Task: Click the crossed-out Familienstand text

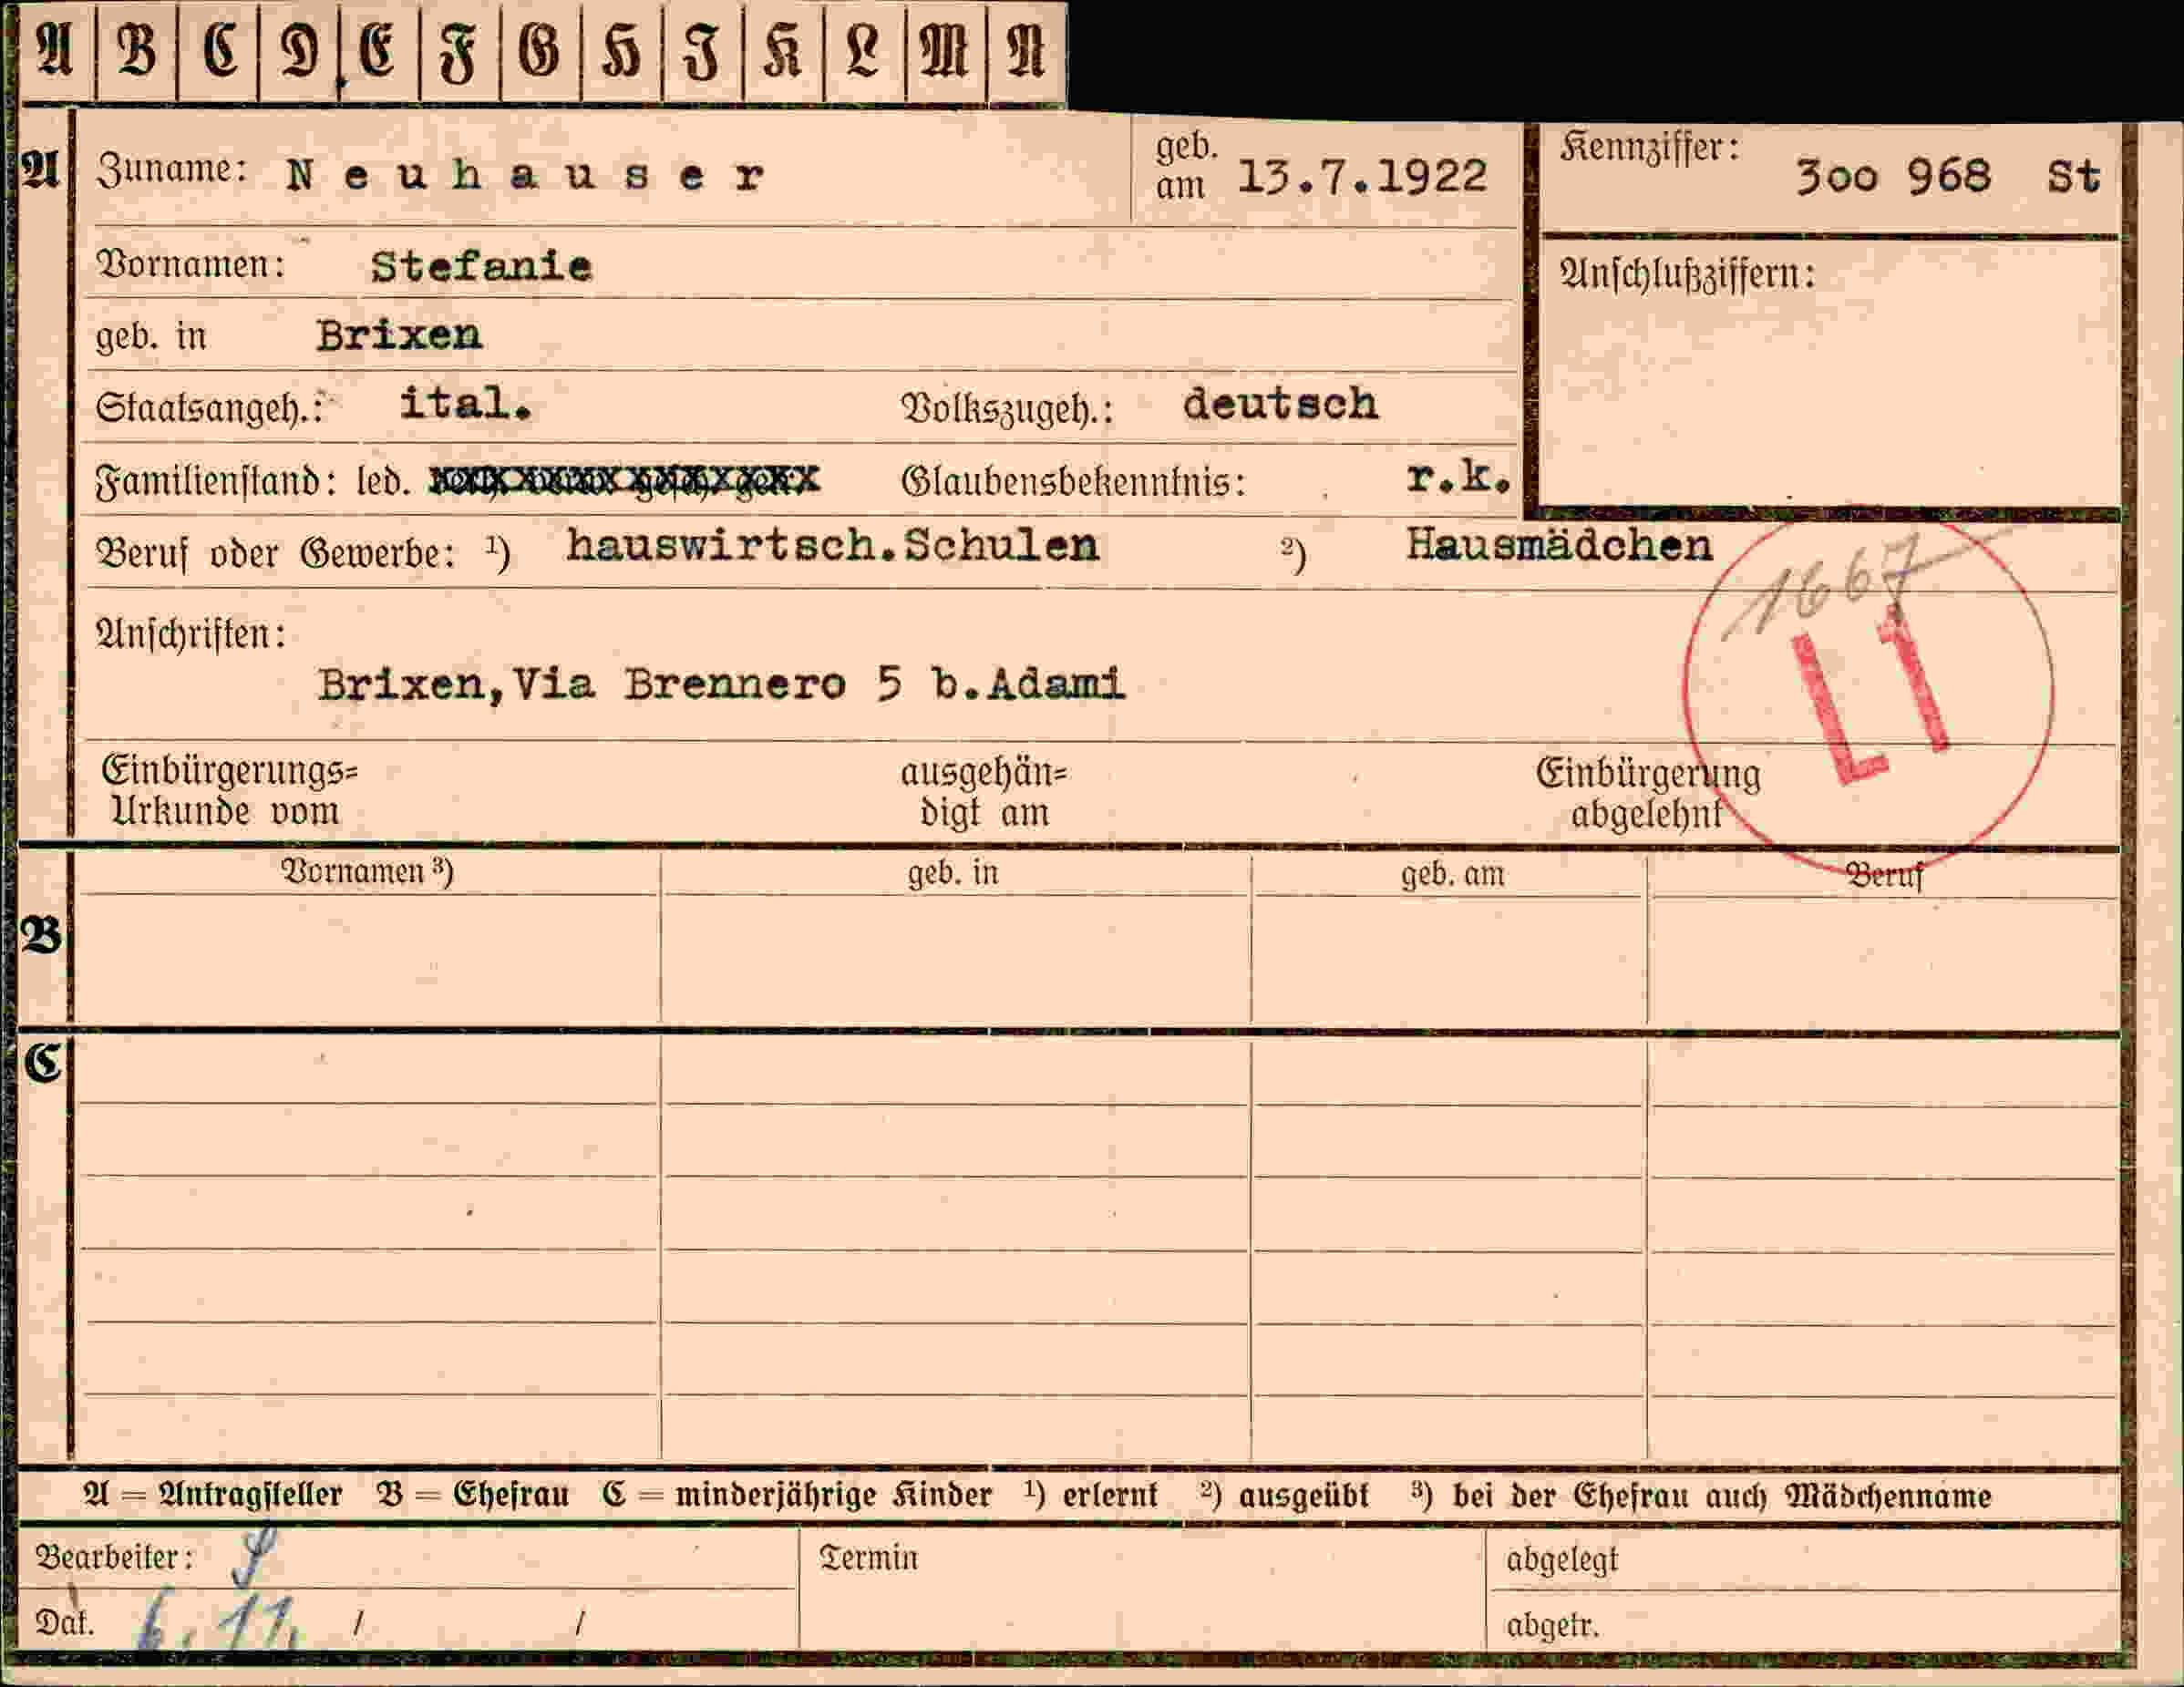Action: (624, 481)
